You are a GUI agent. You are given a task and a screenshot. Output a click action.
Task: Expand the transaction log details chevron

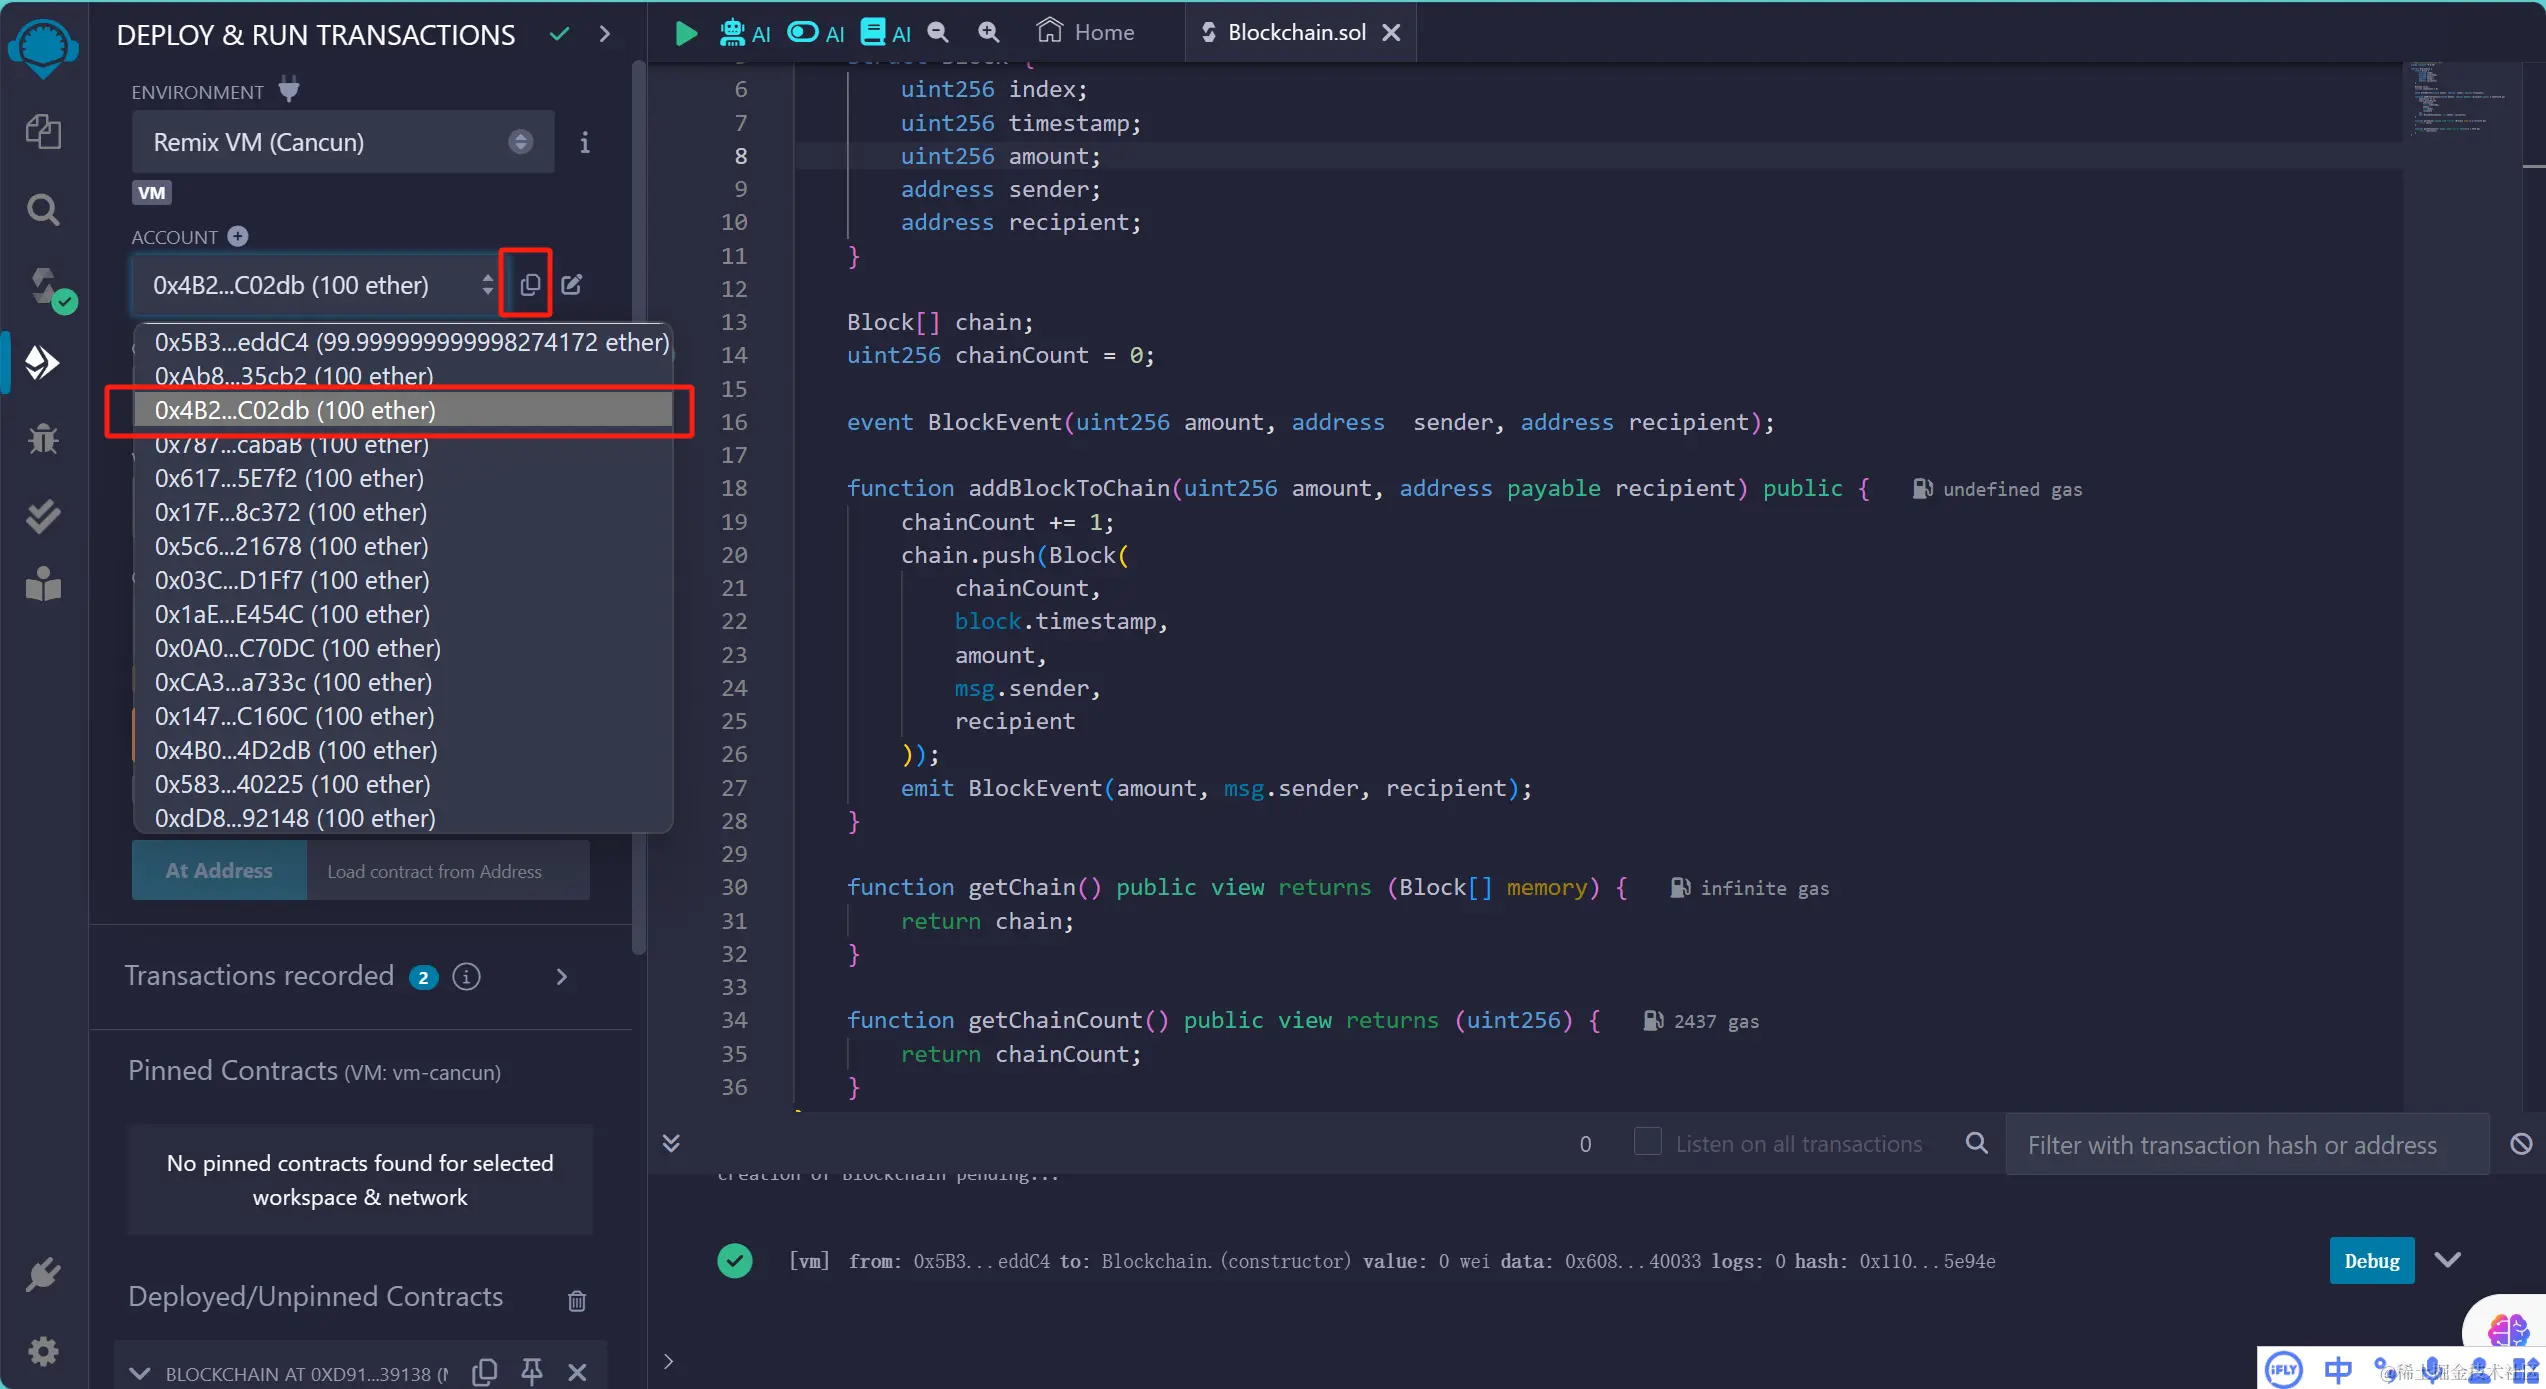(x=2448, y=1260)
